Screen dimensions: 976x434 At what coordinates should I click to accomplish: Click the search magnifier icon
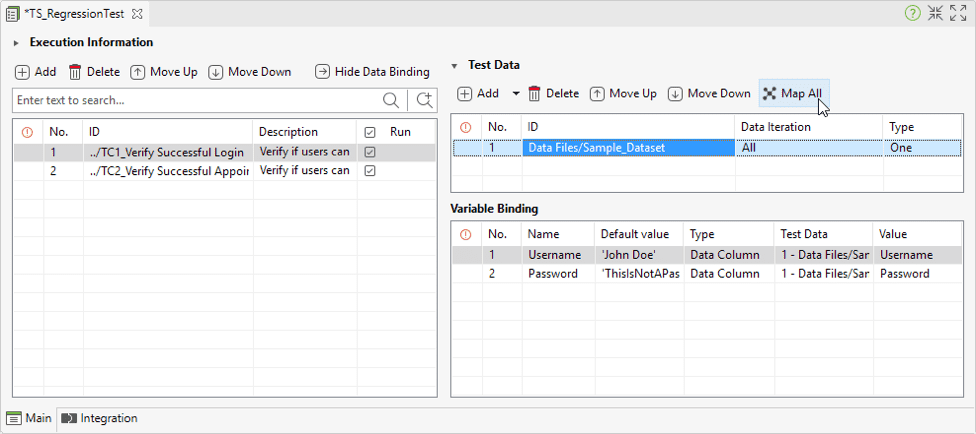coord(391,100)
